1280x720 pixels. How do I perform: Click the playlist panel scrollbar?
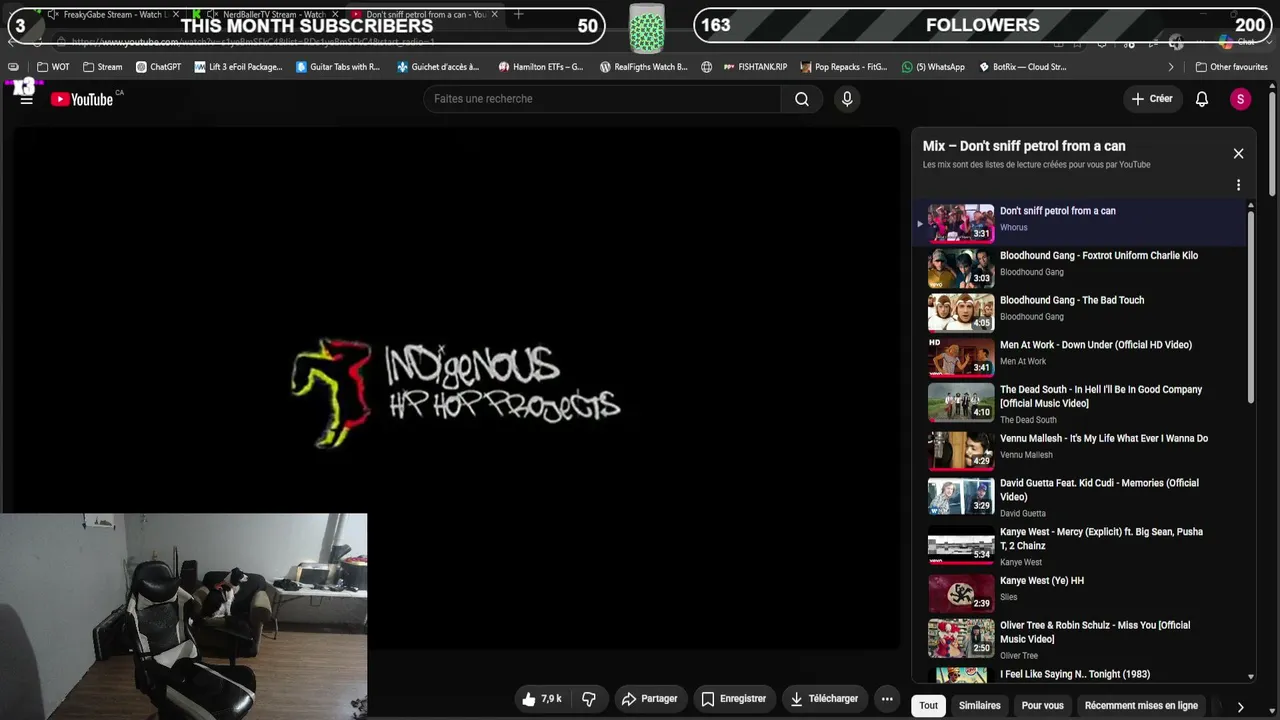pyautogui.click(x=1250, y=305)
